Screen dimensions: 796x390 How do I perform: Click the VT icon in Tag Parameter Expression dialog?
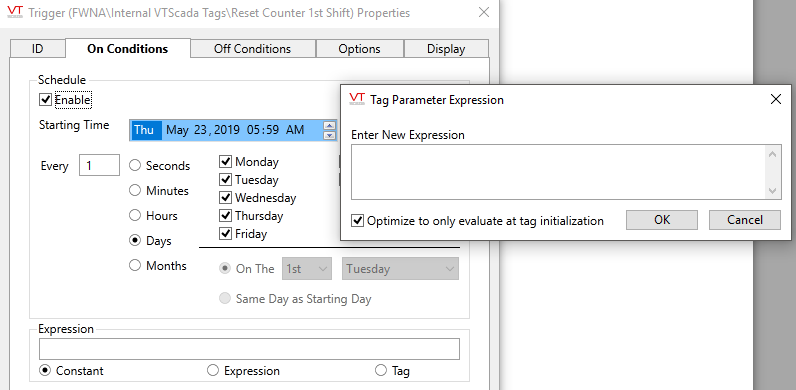tap(357, 100)
